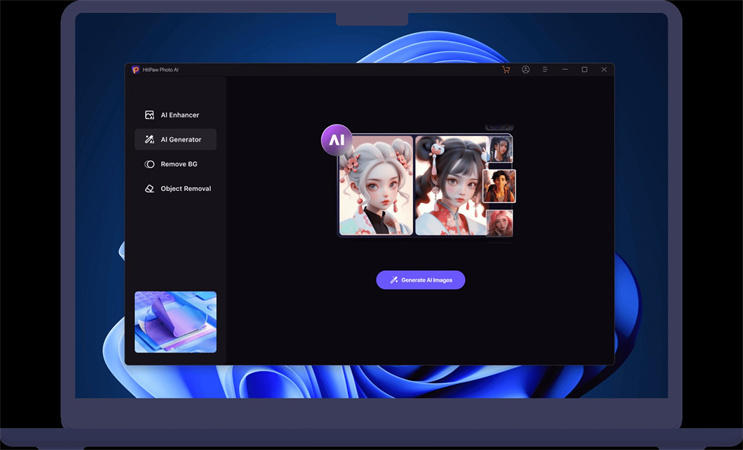The width and height of the screenshot is (743, 450).
Task: Minimize the HitPaw Photo AI window
Action: tap(565, 70)
